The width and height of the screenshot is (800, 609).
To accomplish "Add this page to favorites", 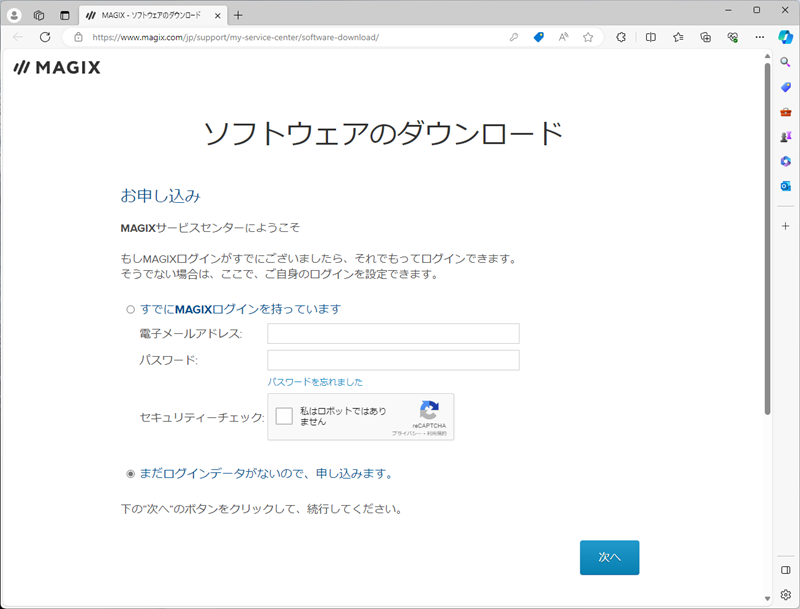I will click(x=588, y=37).
